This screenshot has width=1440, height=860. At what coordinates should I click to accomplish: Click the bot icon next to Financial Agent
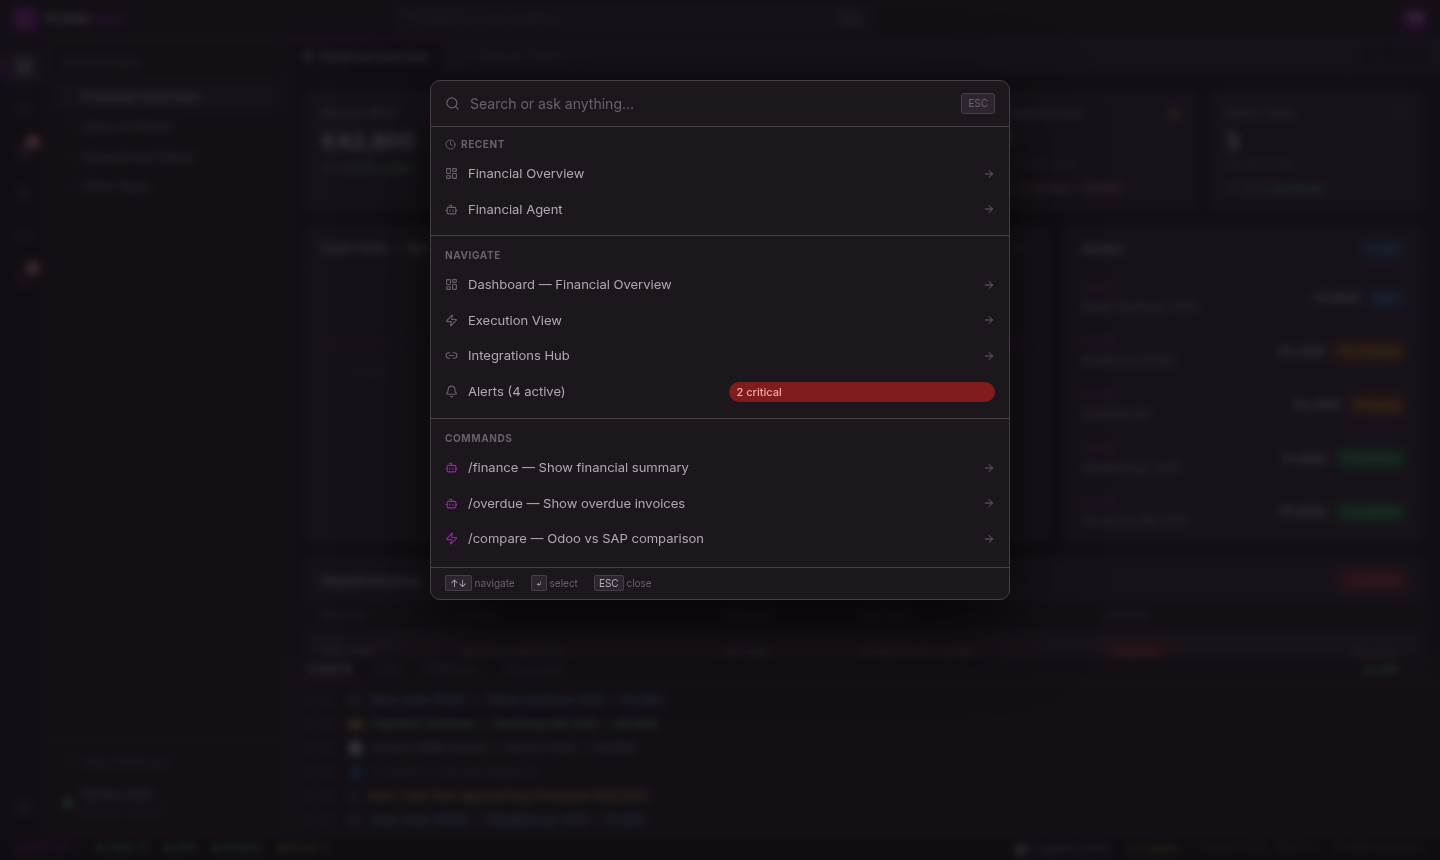pyautogui.click(x=452, y=209)
